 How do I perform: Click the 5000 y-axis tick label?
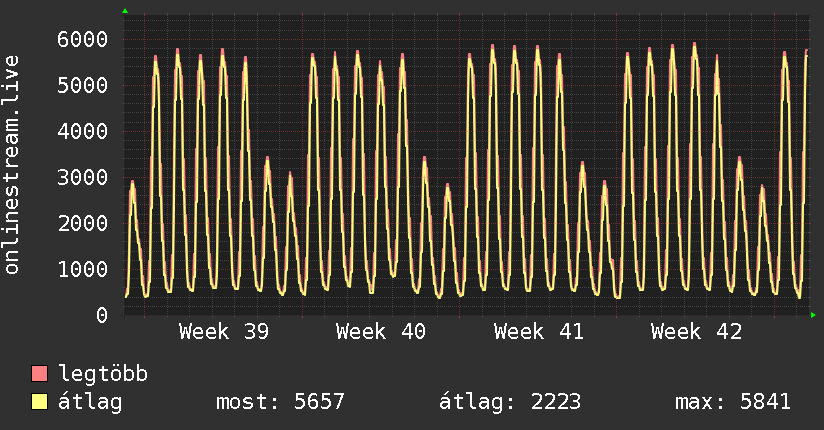click(83, 85)
